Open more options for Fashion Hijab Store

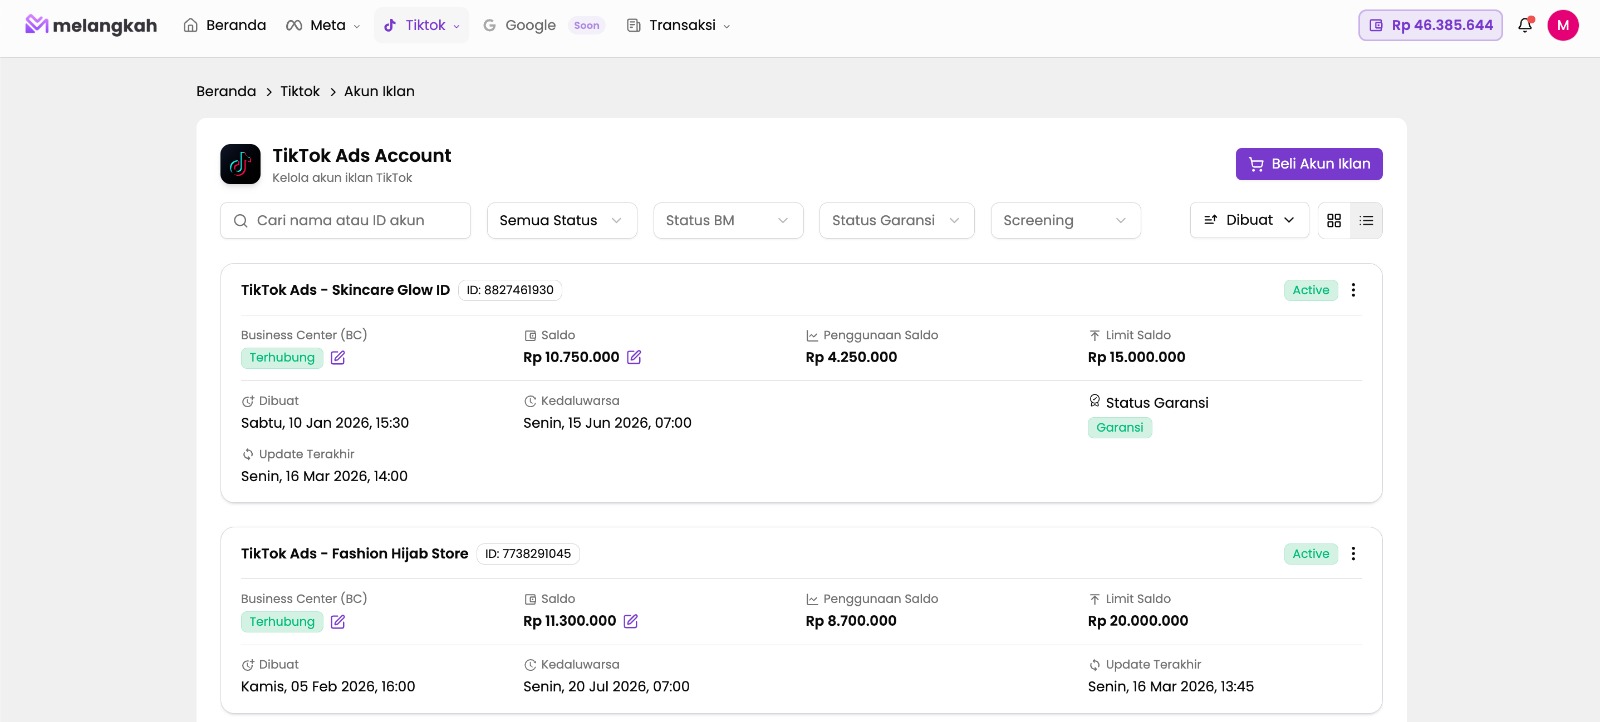[x=1353, y=554]
